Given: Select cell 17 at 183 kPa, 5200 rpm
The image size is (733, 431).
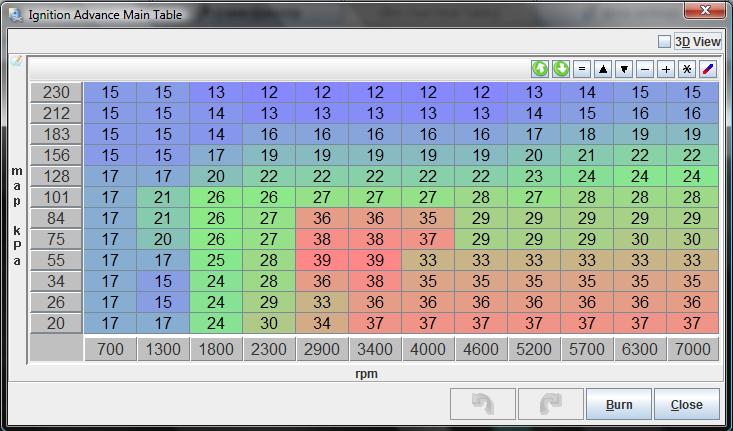Looking at the screenshot, I should click(534, 135).
